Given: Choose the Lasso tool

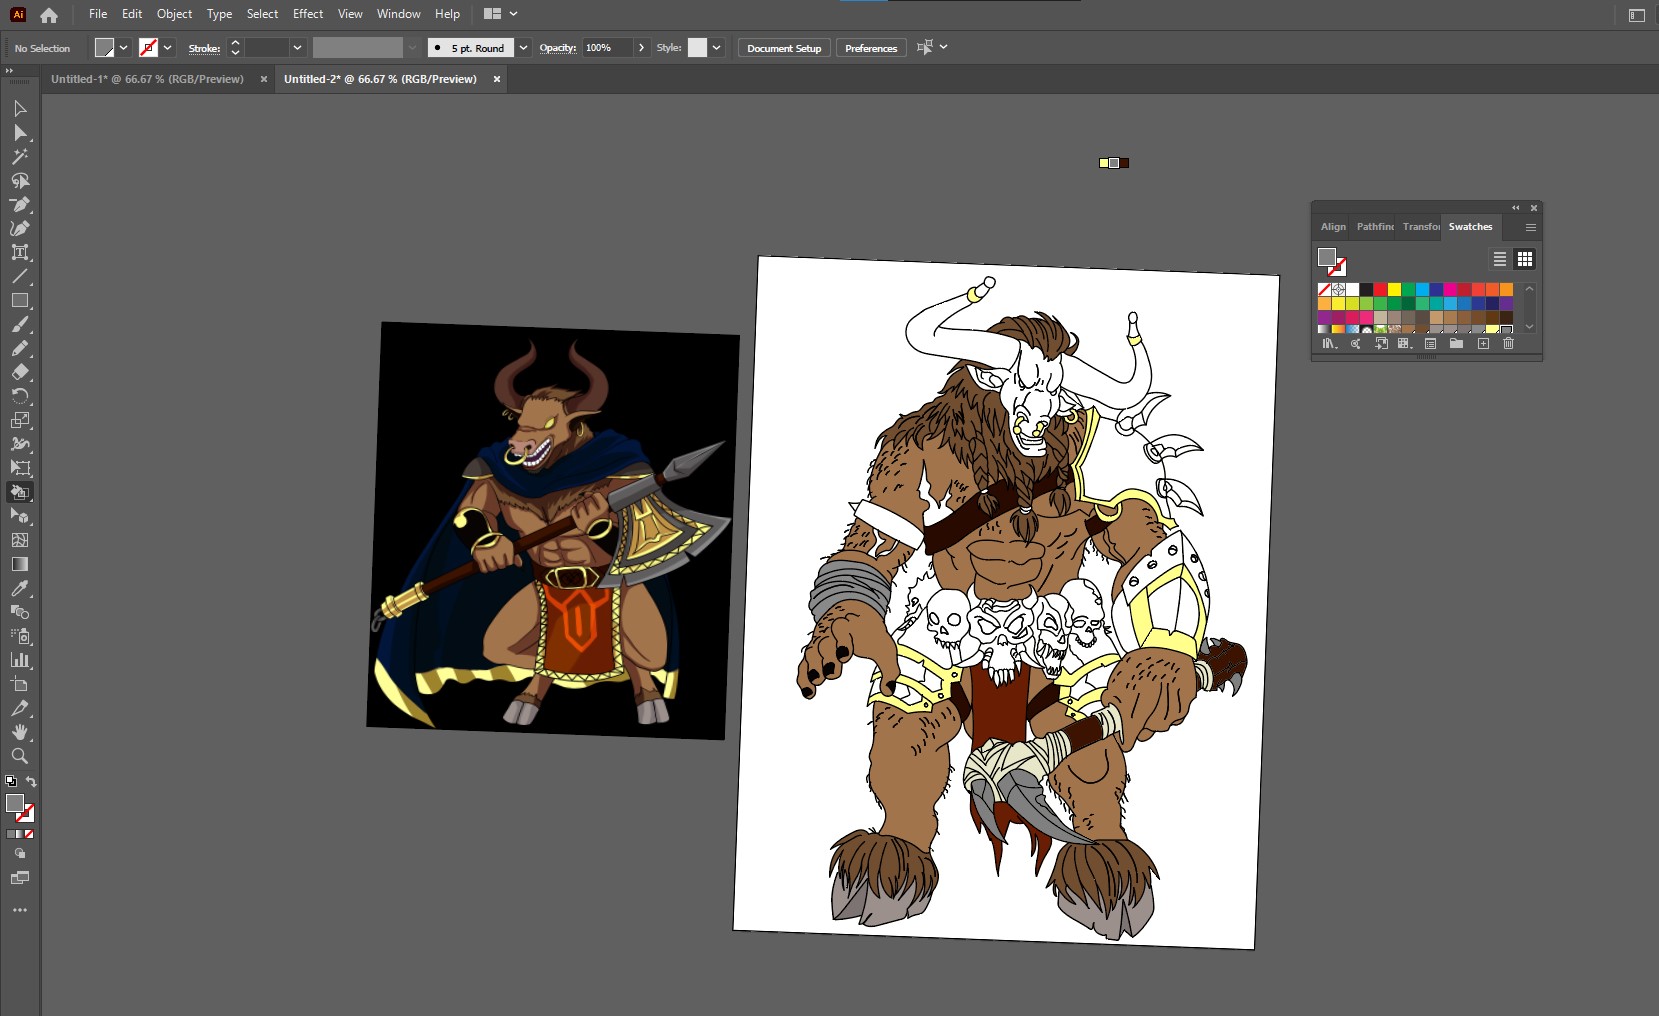Looking at the screenshot, I should (x=20, y=180).
